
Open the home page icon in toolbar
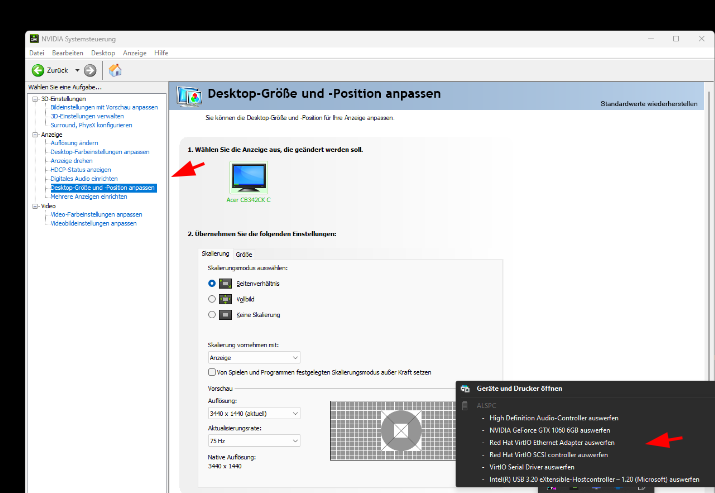pyautogui.click(x=115, y=70)
